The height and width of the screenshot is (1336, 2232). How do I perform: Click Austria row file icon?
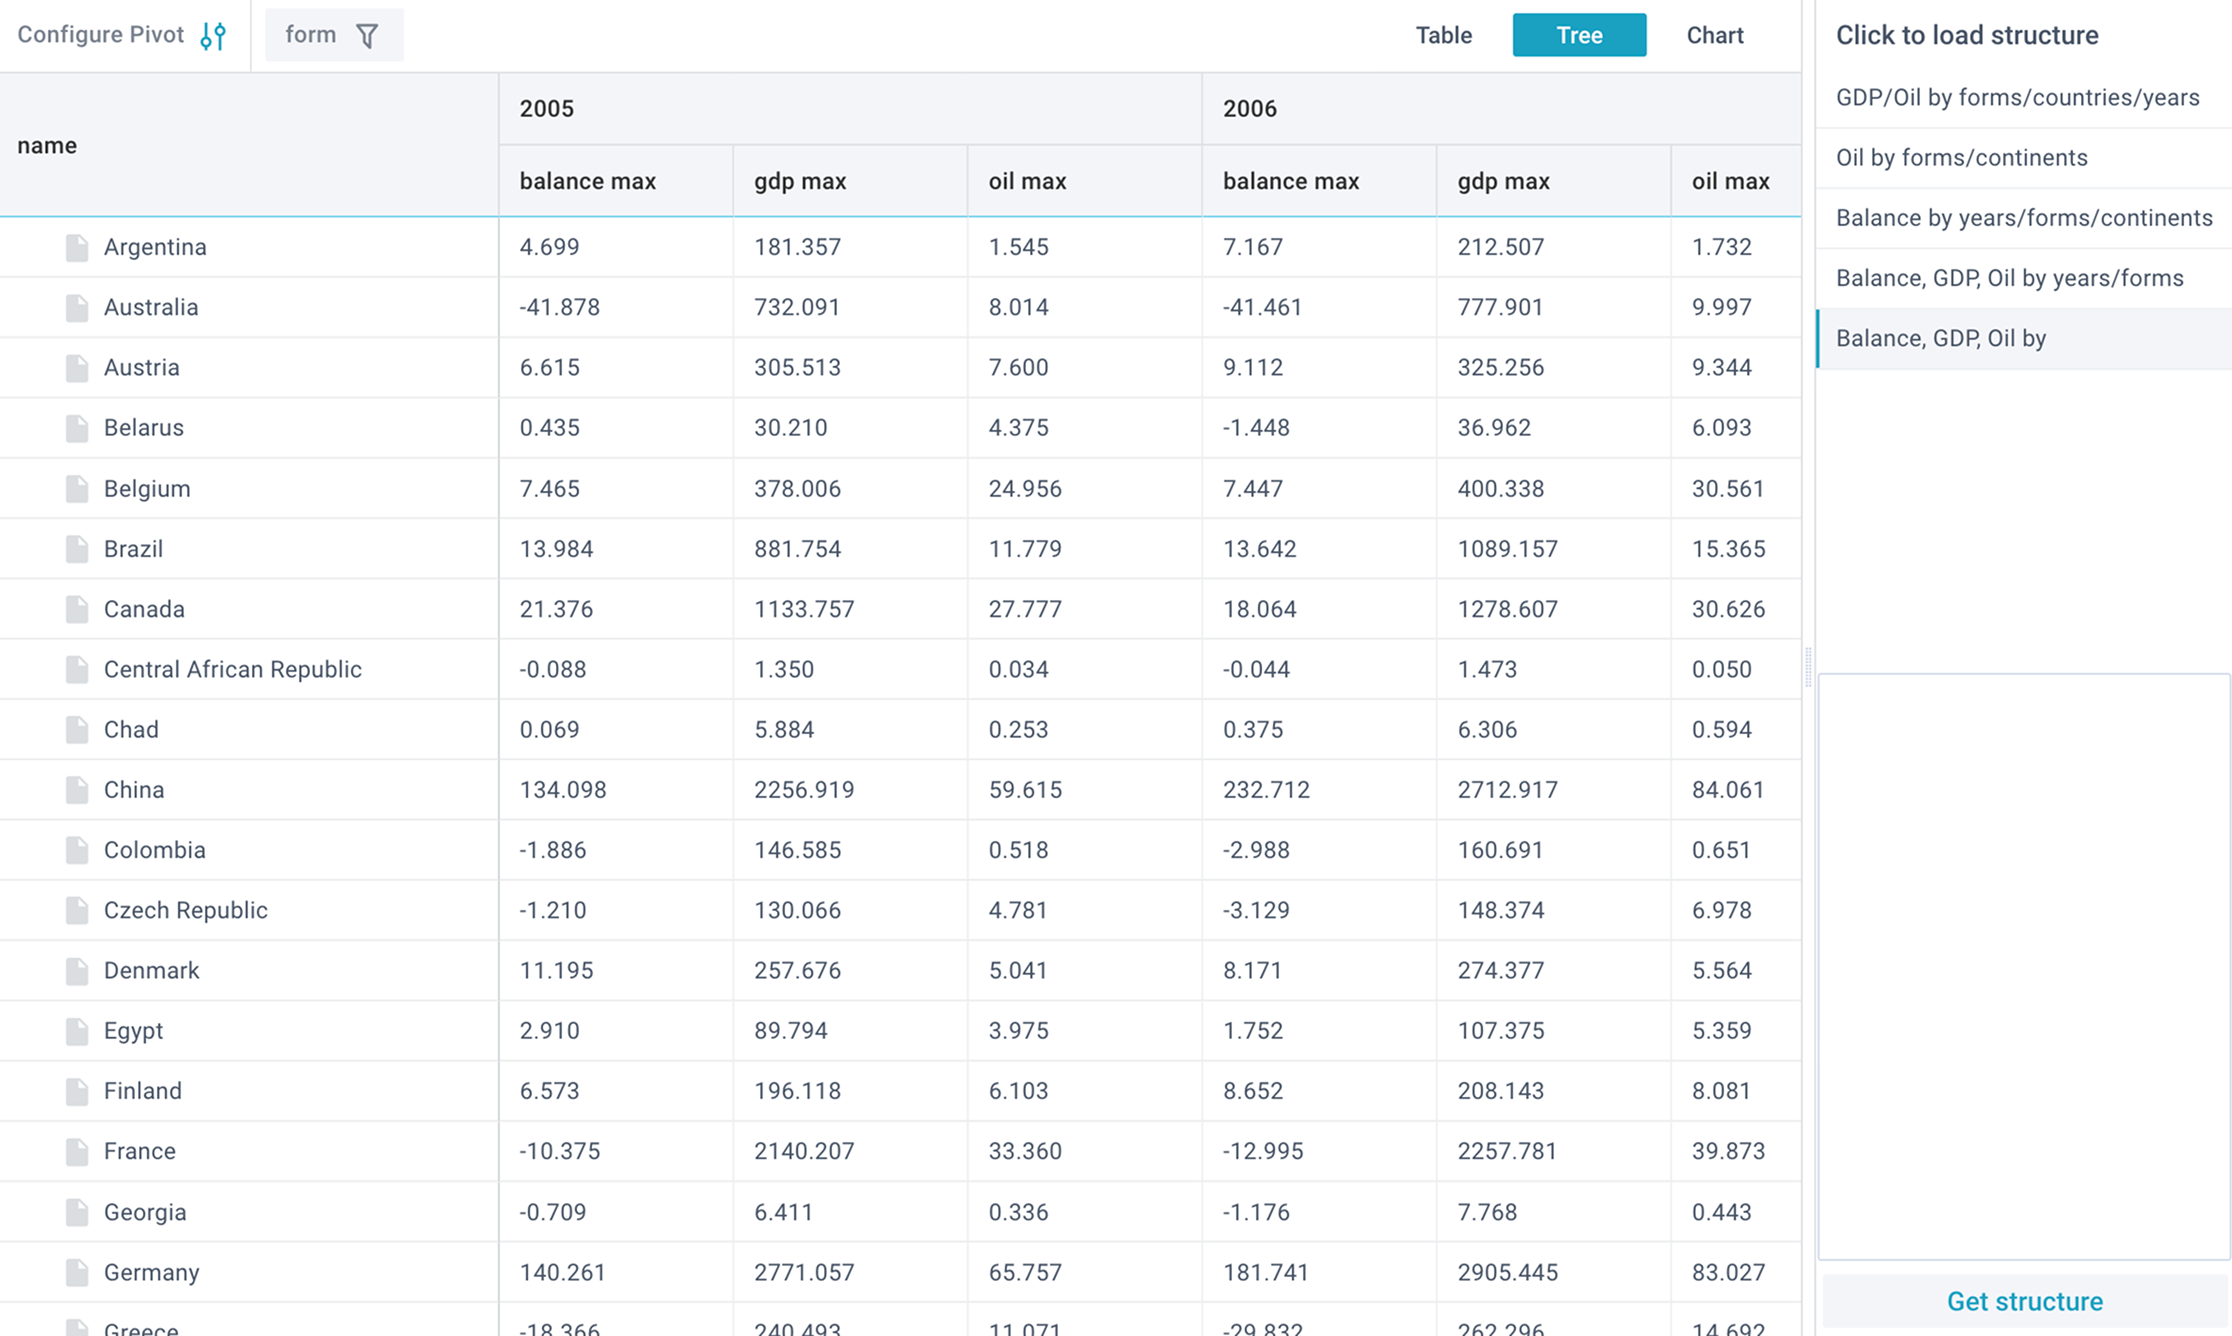pyautogui.click(x=77, y=367)
